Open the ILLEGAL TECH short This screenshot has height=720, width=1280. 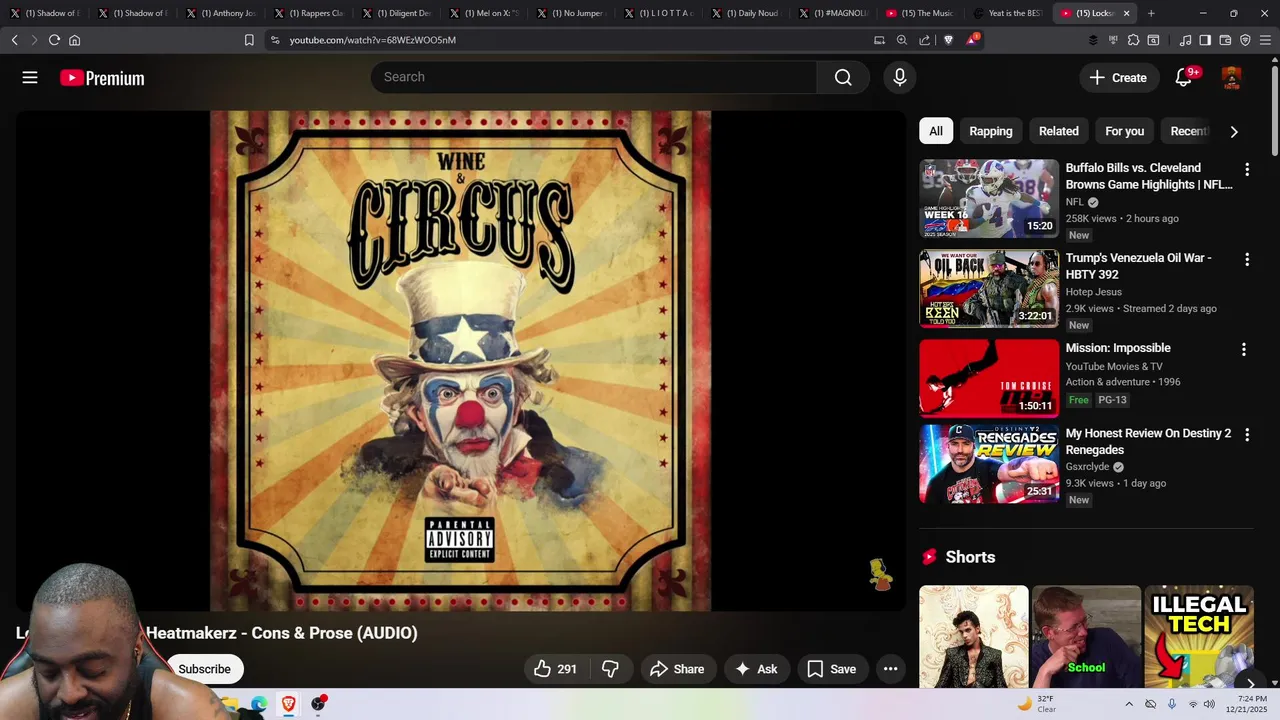[x=1199, y=637]
